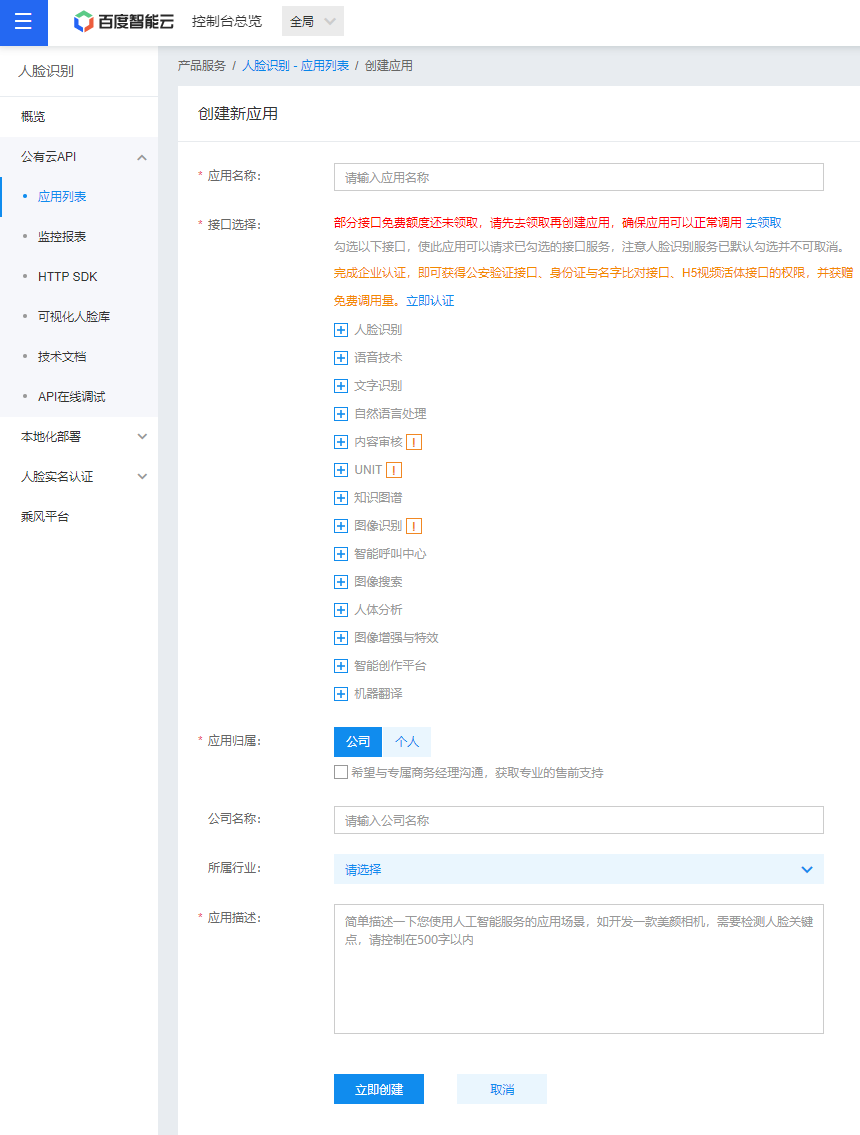Expand the UNIT interface group

click(x=341, y=470)
